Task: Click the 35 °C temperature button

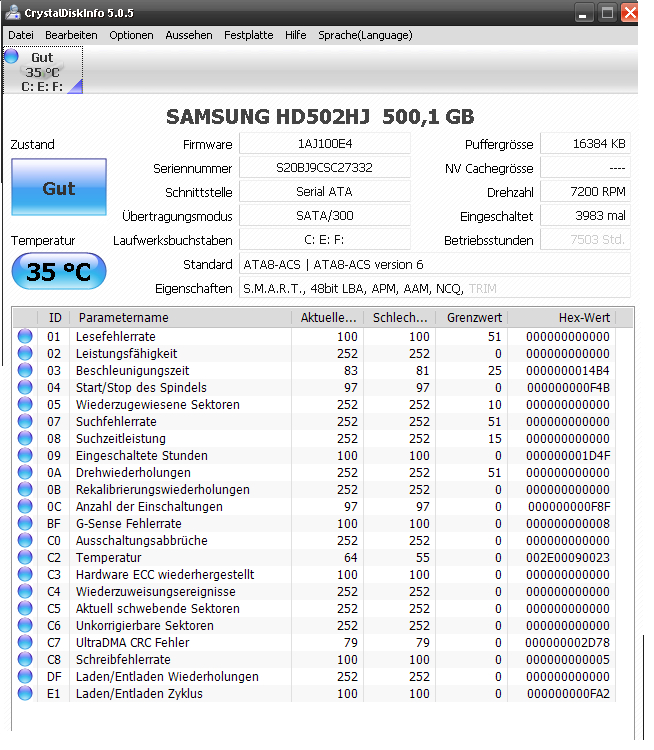Action: (59, 271)
